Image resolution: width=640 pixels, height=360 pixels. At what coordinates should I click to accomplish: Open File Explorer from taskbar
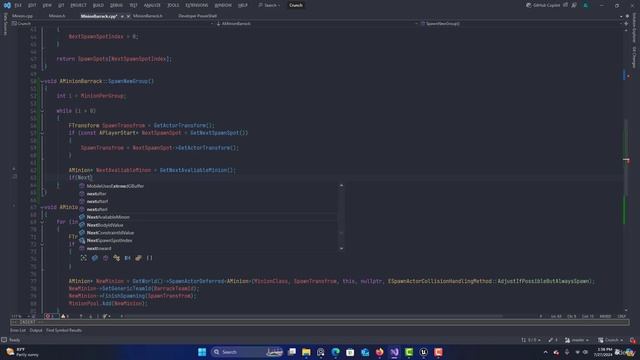(306, 352)
